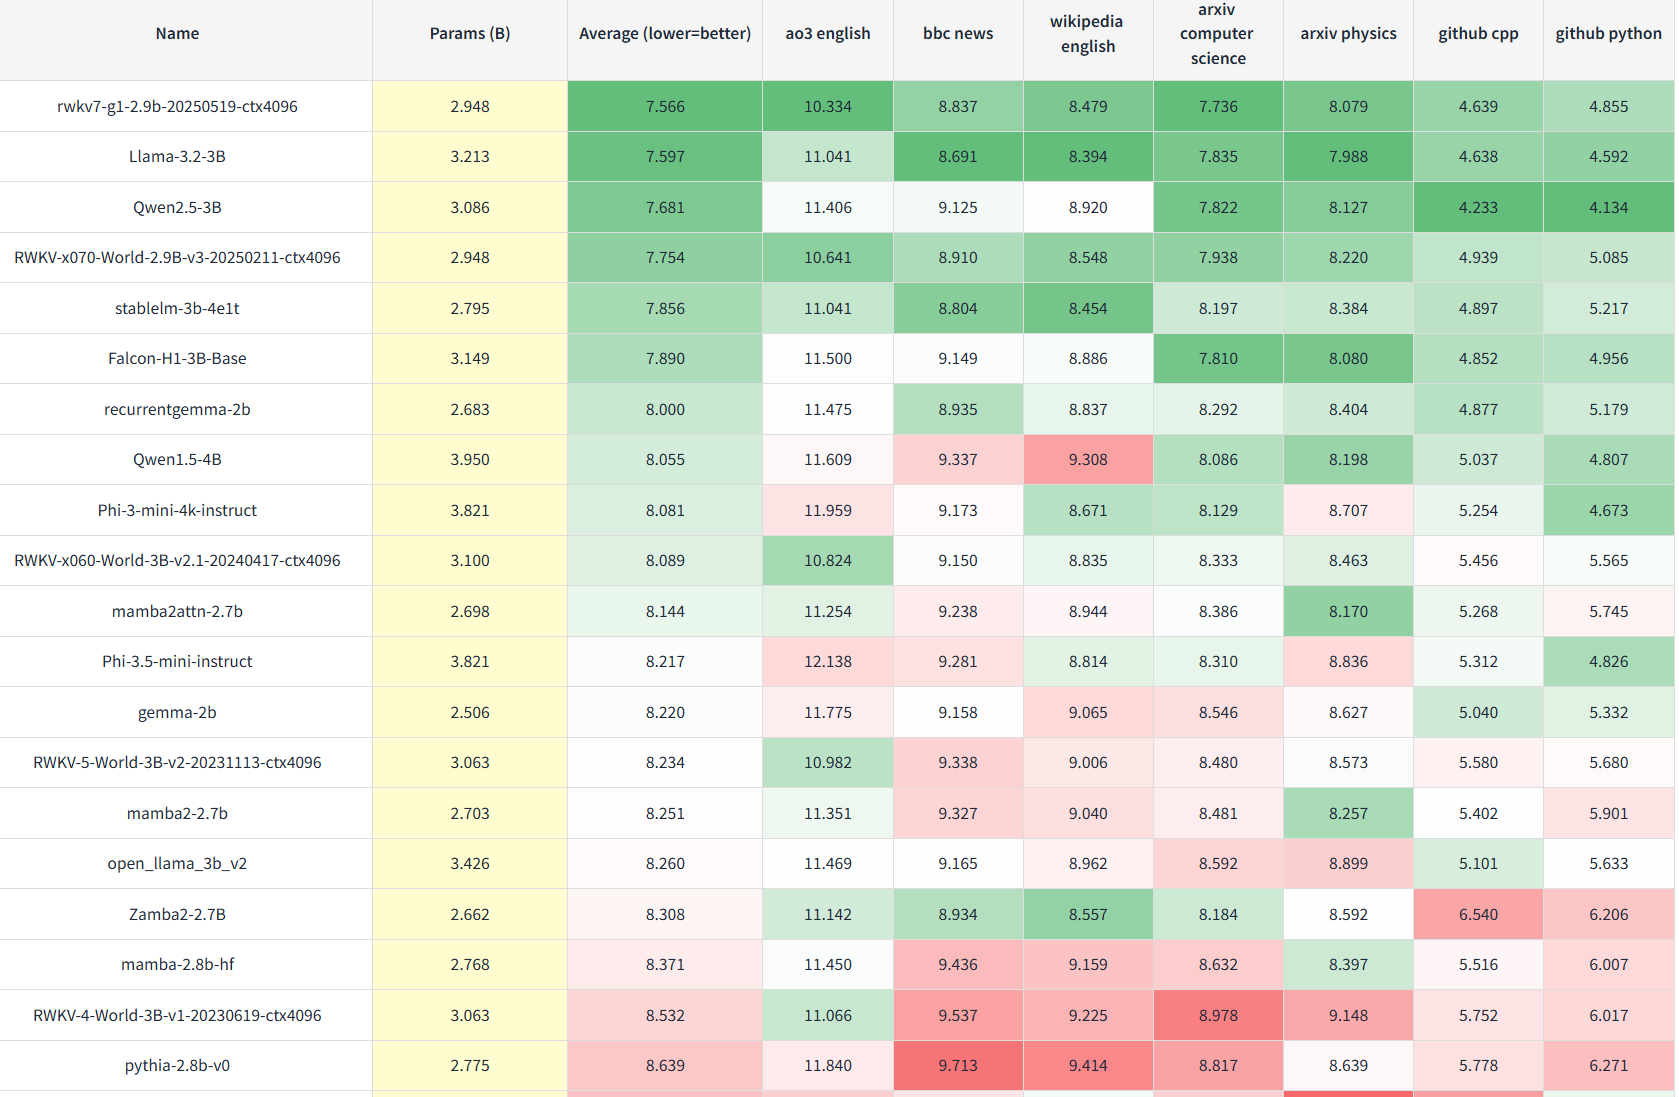Click the ao3 english column header

point(827,34)
